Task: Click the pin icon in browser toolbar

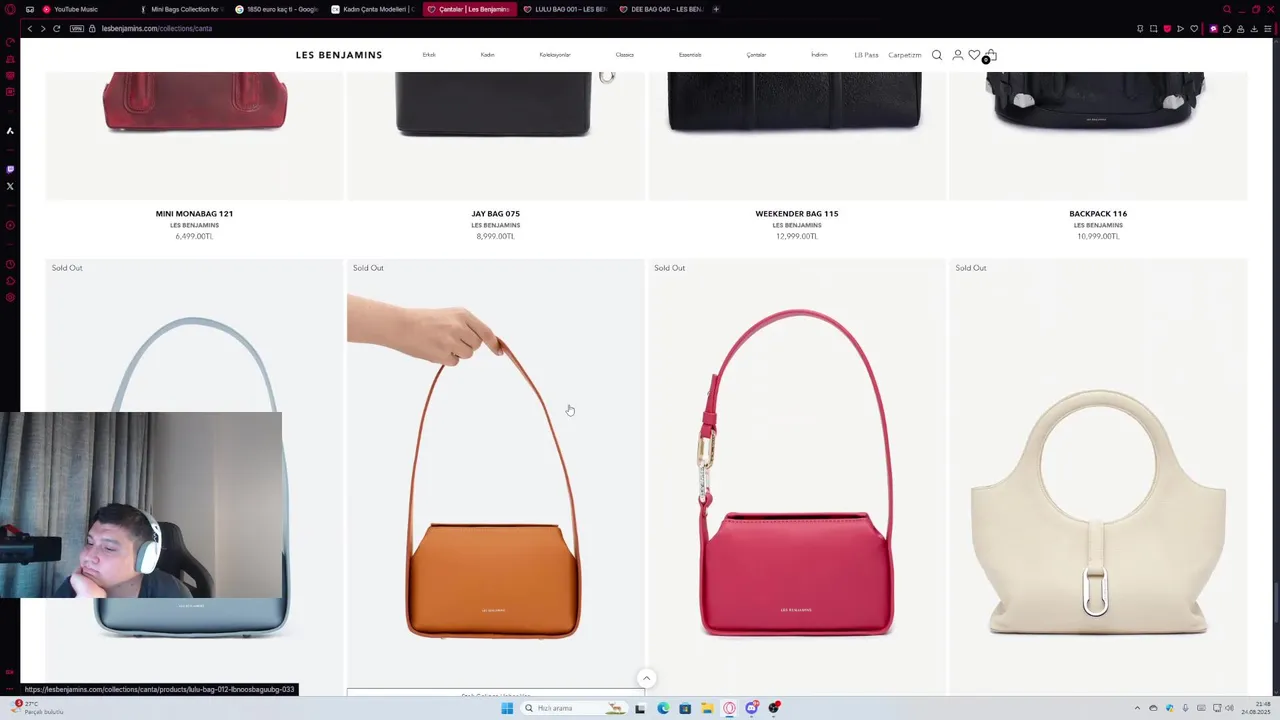Action: point(1140,29)
